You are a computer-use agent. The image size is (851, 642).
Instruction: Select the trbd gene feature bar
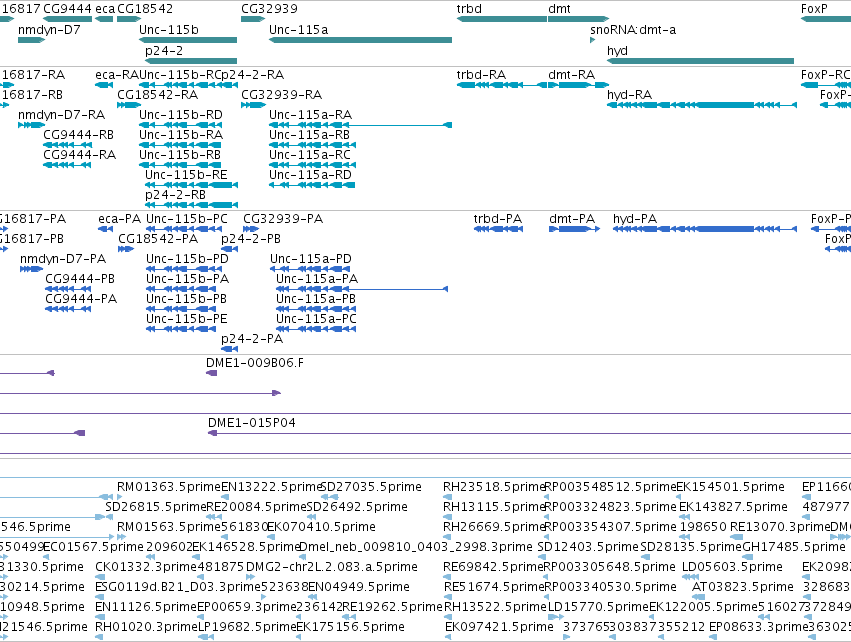501,19
